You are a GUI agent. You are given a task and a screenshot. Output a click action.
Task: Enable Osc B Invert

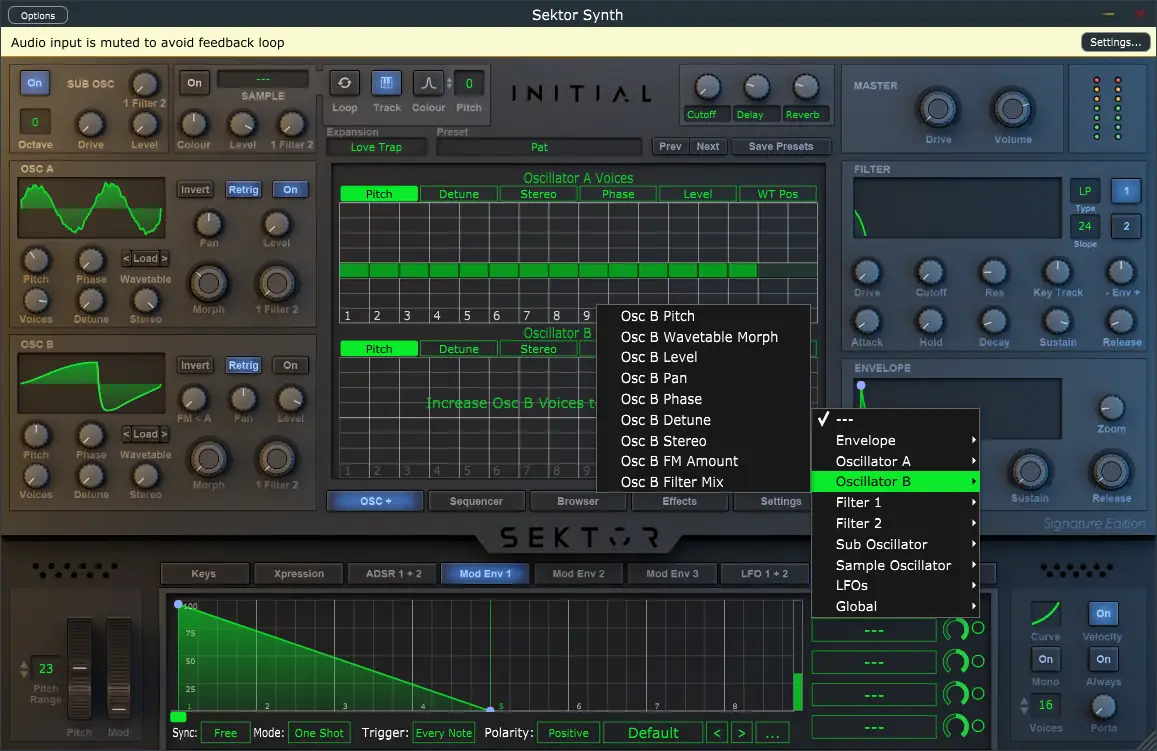pos(195,366)
